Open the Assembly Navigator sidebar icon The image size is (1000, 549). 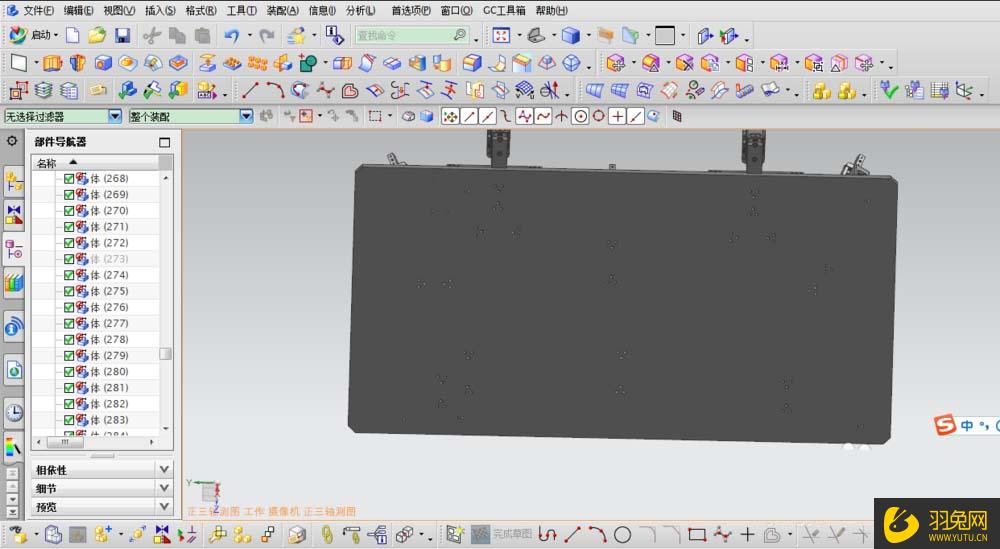pos(14,181)
